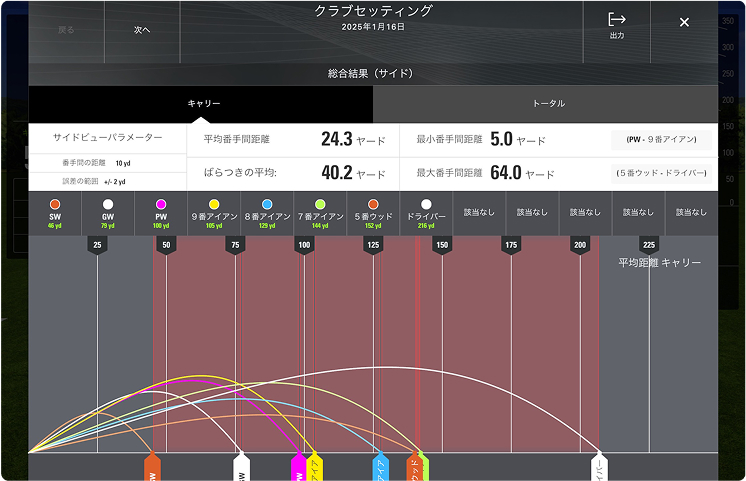The height and width of the screenshot is (481, 746).
Task: Toggle the PW club magenta dot
Action: coord(161,204)
